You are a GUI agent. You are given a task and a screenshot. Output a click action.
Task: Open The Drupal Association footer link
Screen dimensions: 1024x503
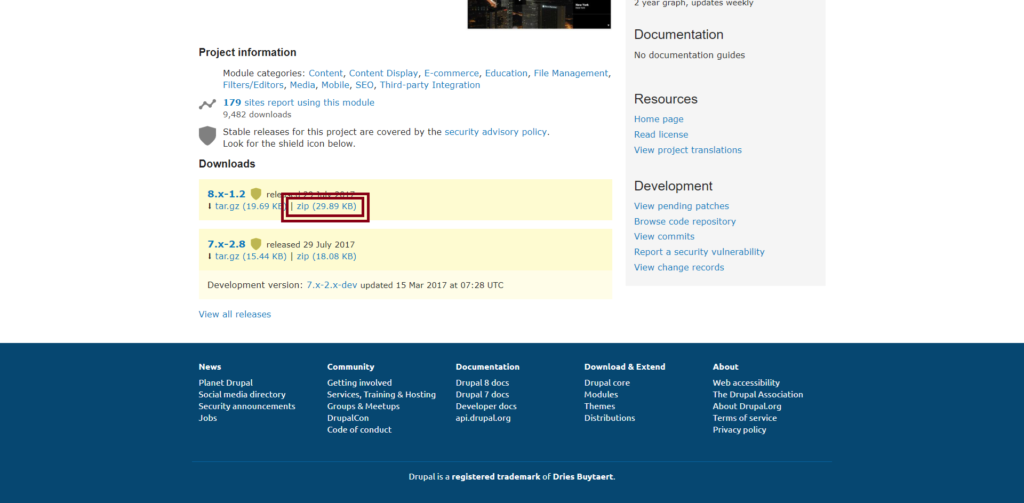pos(758,395)
